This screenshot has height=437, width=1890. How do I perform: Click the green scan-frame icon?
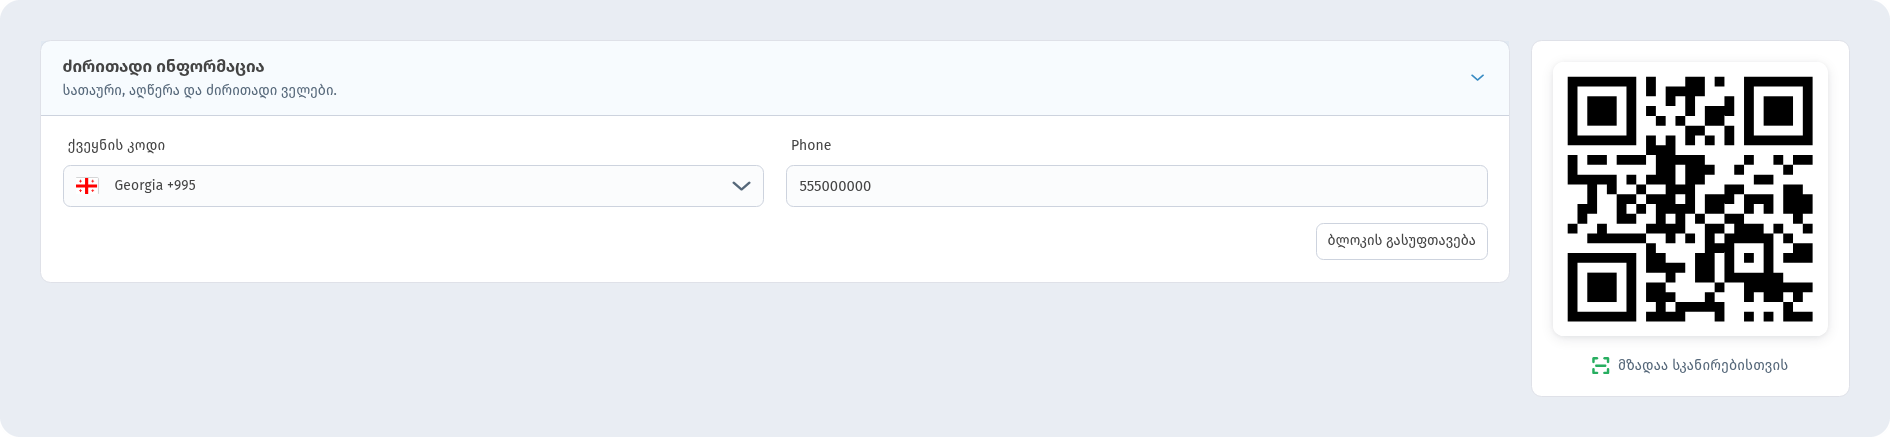point(1600,365)
